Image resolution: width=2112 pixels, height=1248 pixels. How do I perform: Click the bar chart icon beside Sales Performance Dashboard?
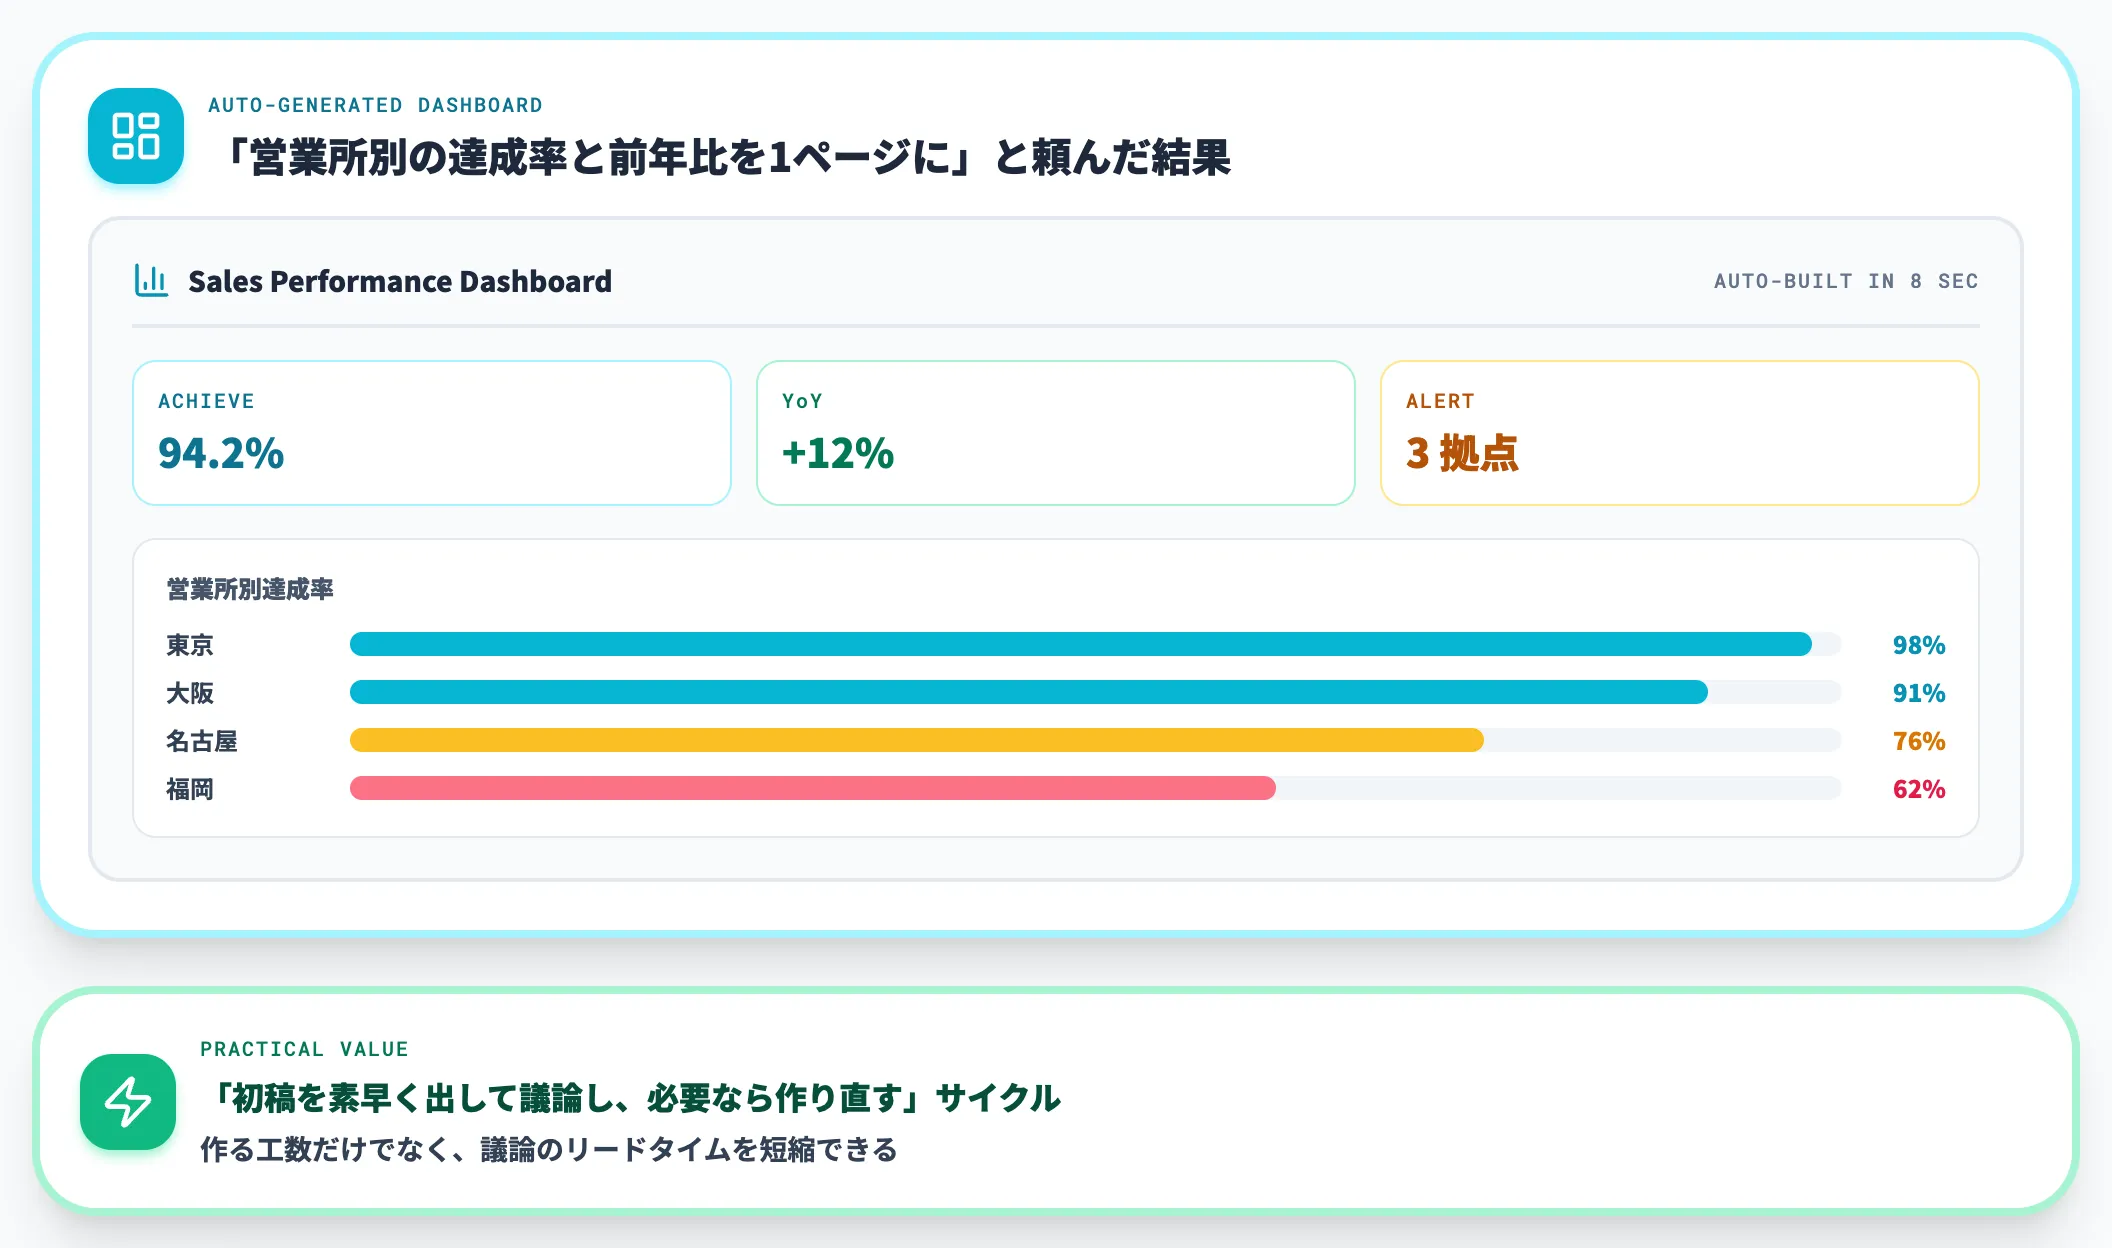(x=151, y=281)
